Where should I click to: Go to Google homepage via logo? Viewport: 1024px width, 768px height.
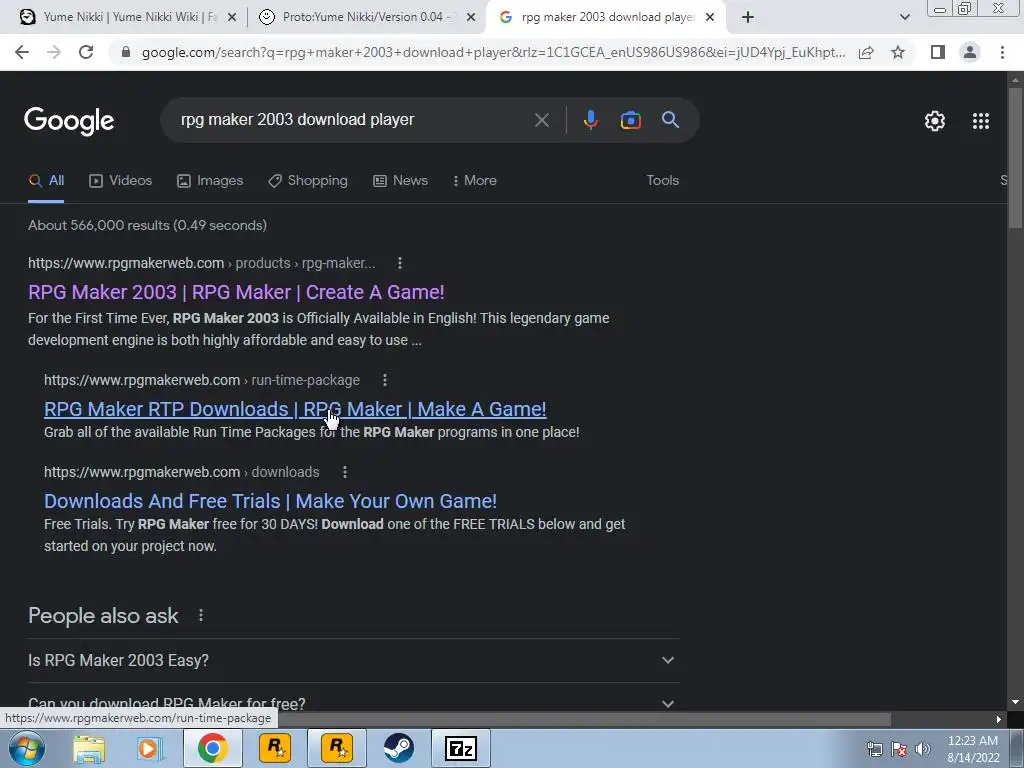[x=69, y=121]
